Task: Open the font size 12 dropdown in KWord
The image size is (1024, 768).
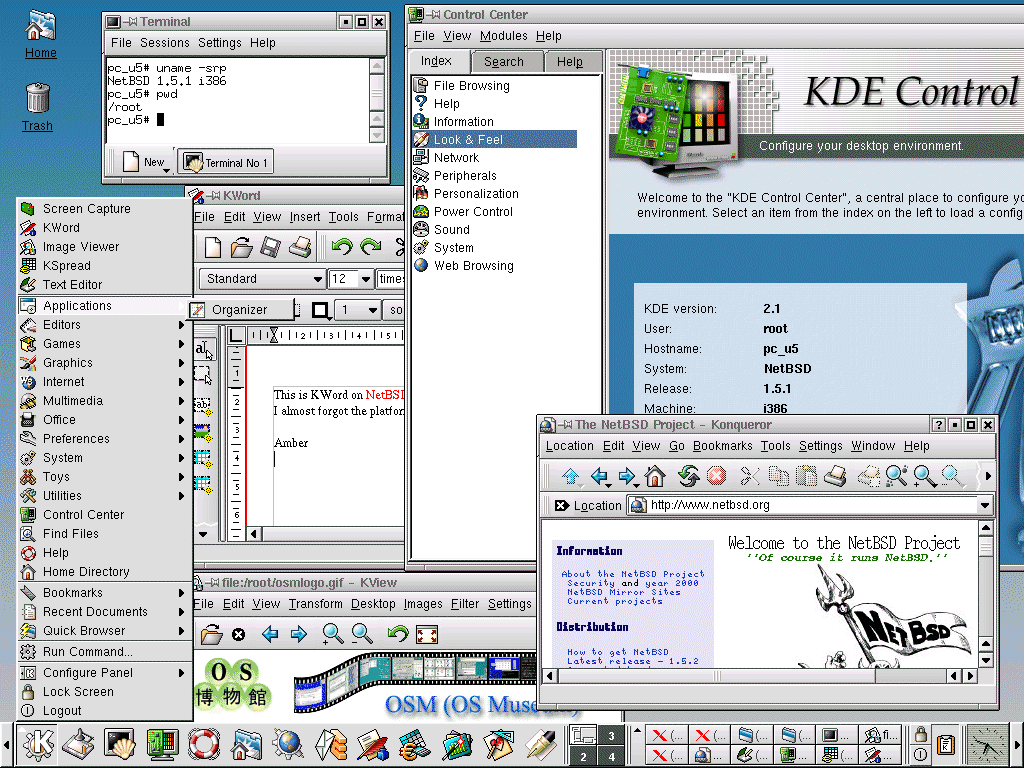Action: tap(351, 279)
